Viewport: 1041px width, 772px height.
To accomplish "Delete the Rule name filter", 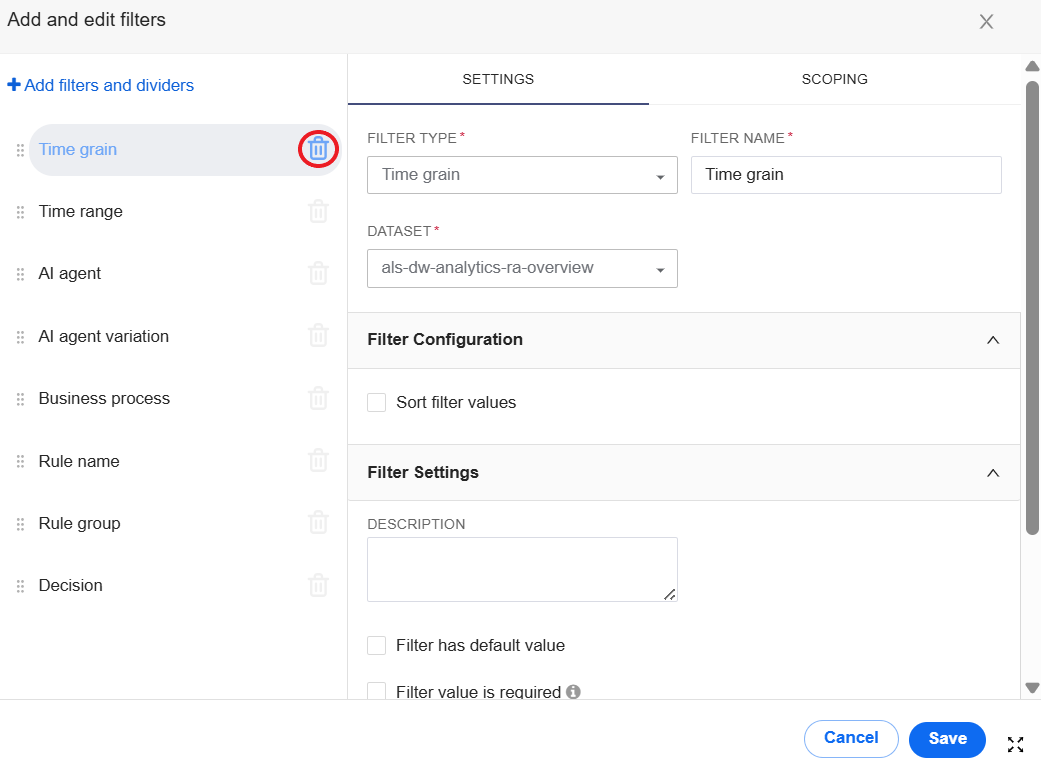I will click(x=319, y=460).
